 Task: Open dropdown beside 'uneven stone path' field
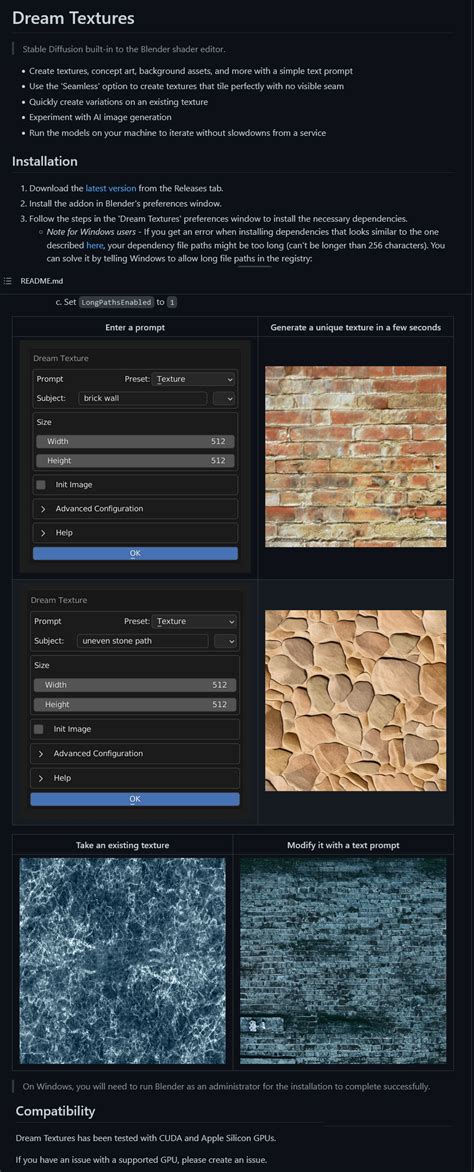click(x=226, y=641)
